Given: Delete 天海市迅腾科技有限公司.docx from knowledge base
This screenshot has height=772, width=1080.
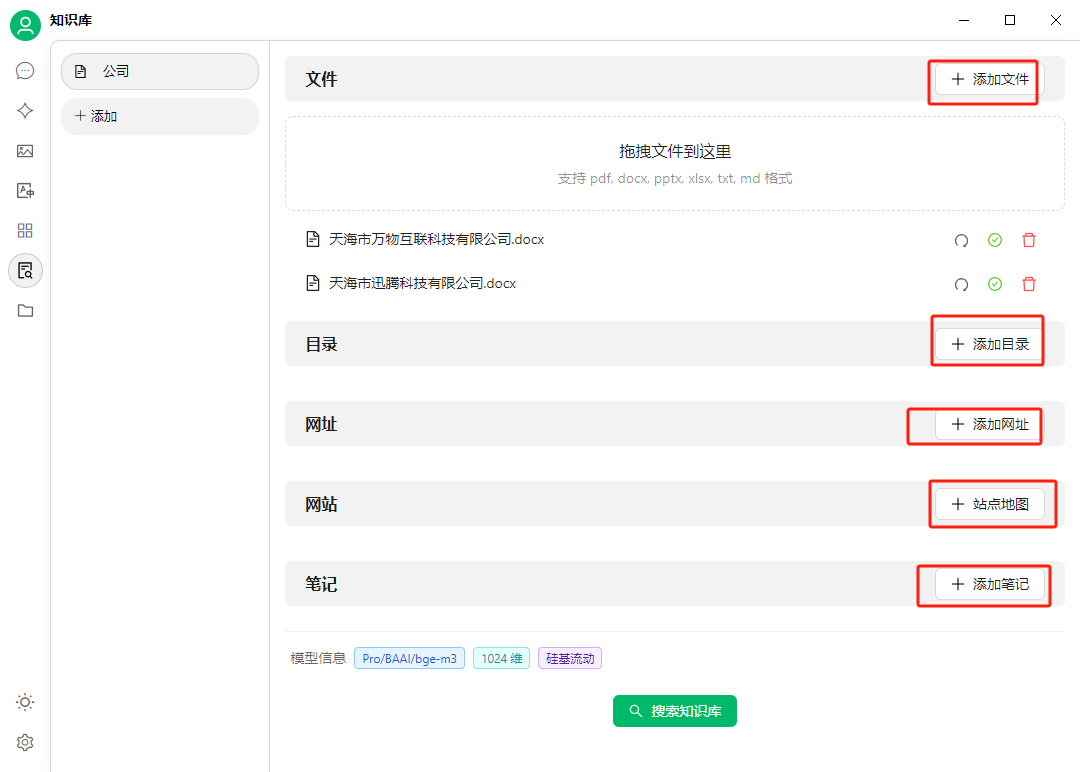Looking at the screenshot, I should point(1029,283).
